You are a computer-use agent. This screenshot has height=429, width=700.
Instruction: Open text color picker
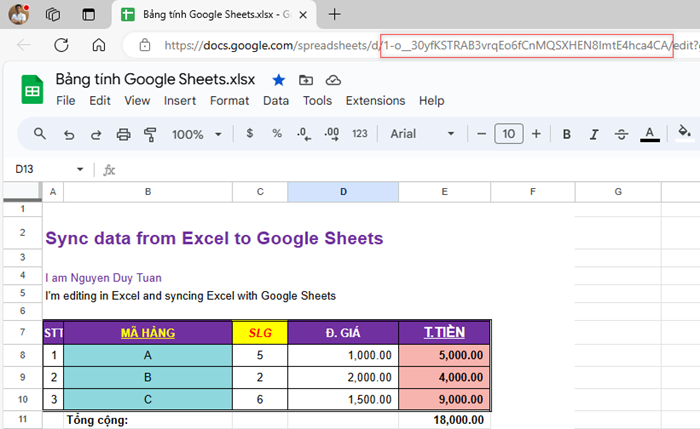pyautogui.click(x=650, y=134)
